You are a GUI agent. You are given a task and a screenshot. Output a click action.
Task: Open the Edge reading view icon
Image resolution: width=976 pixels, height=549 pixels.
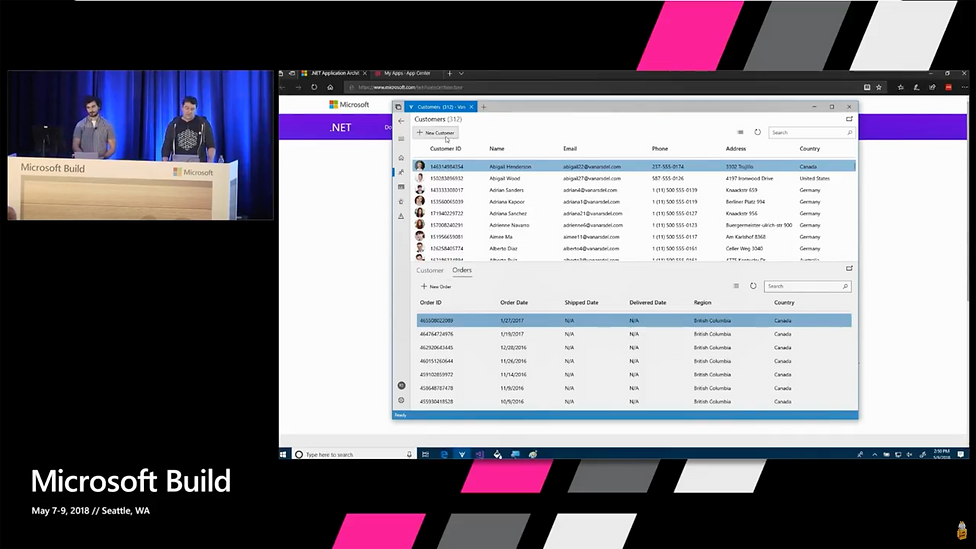point(867,87)
